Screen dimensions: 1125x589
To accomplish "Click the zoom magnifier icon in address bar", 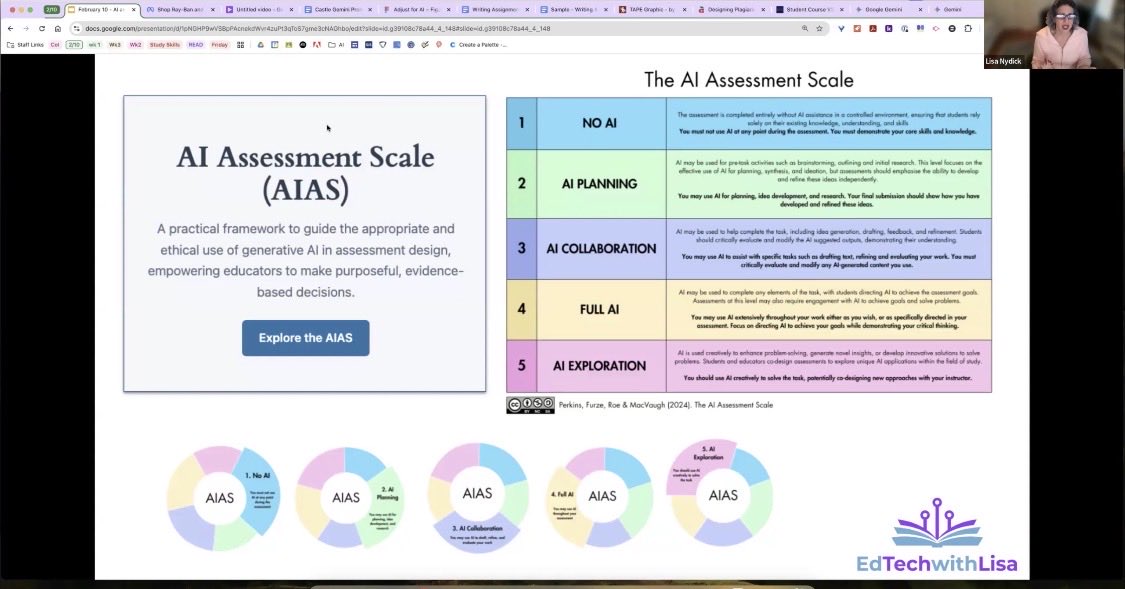I will click(x=805, y=29).
